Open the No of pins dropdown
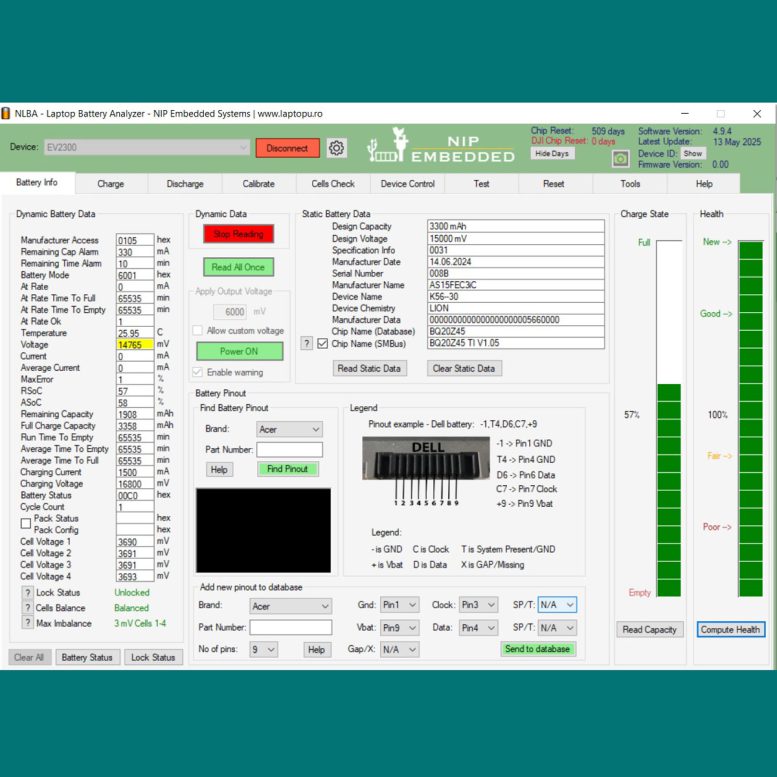The height and width of the screenshot is (777, 777). (263, 649)
